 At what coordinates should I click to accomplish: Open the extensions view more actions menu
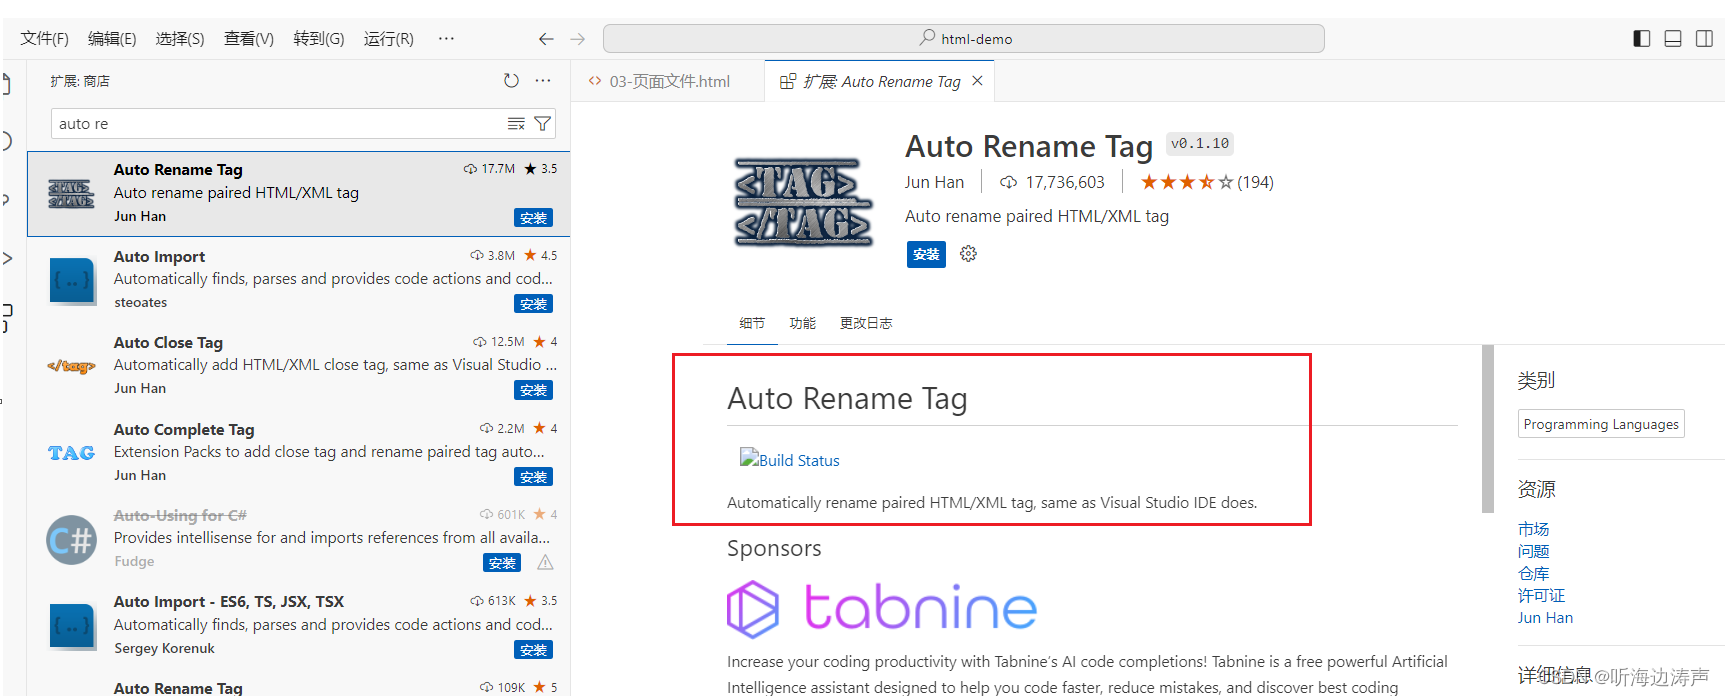pos(543,81)
